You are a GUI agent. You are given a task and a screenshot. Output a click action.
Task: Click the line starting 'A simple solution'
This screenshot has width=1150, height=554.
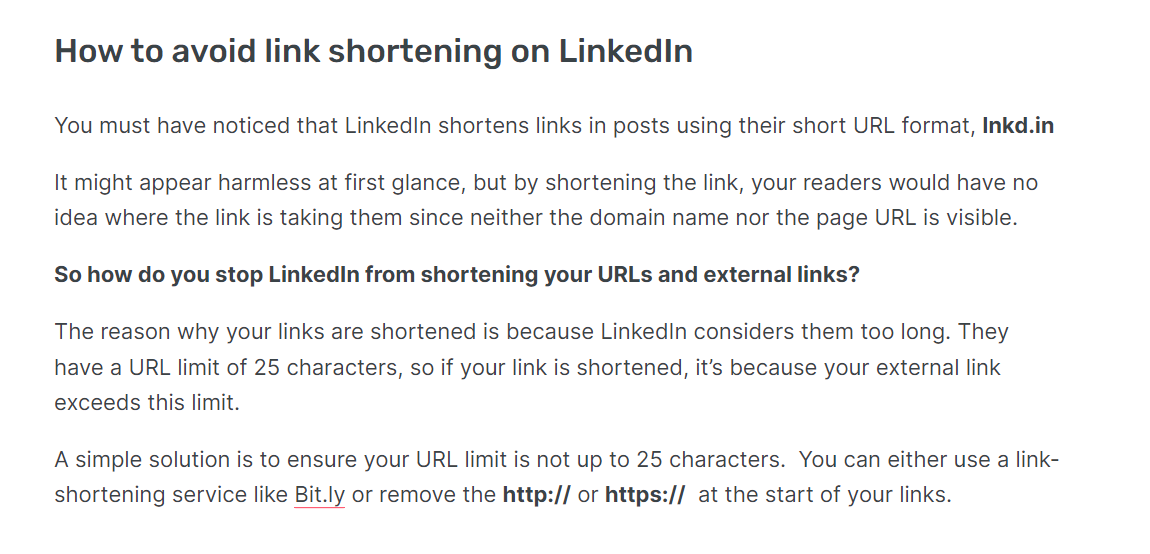click(x=557, y=461)
